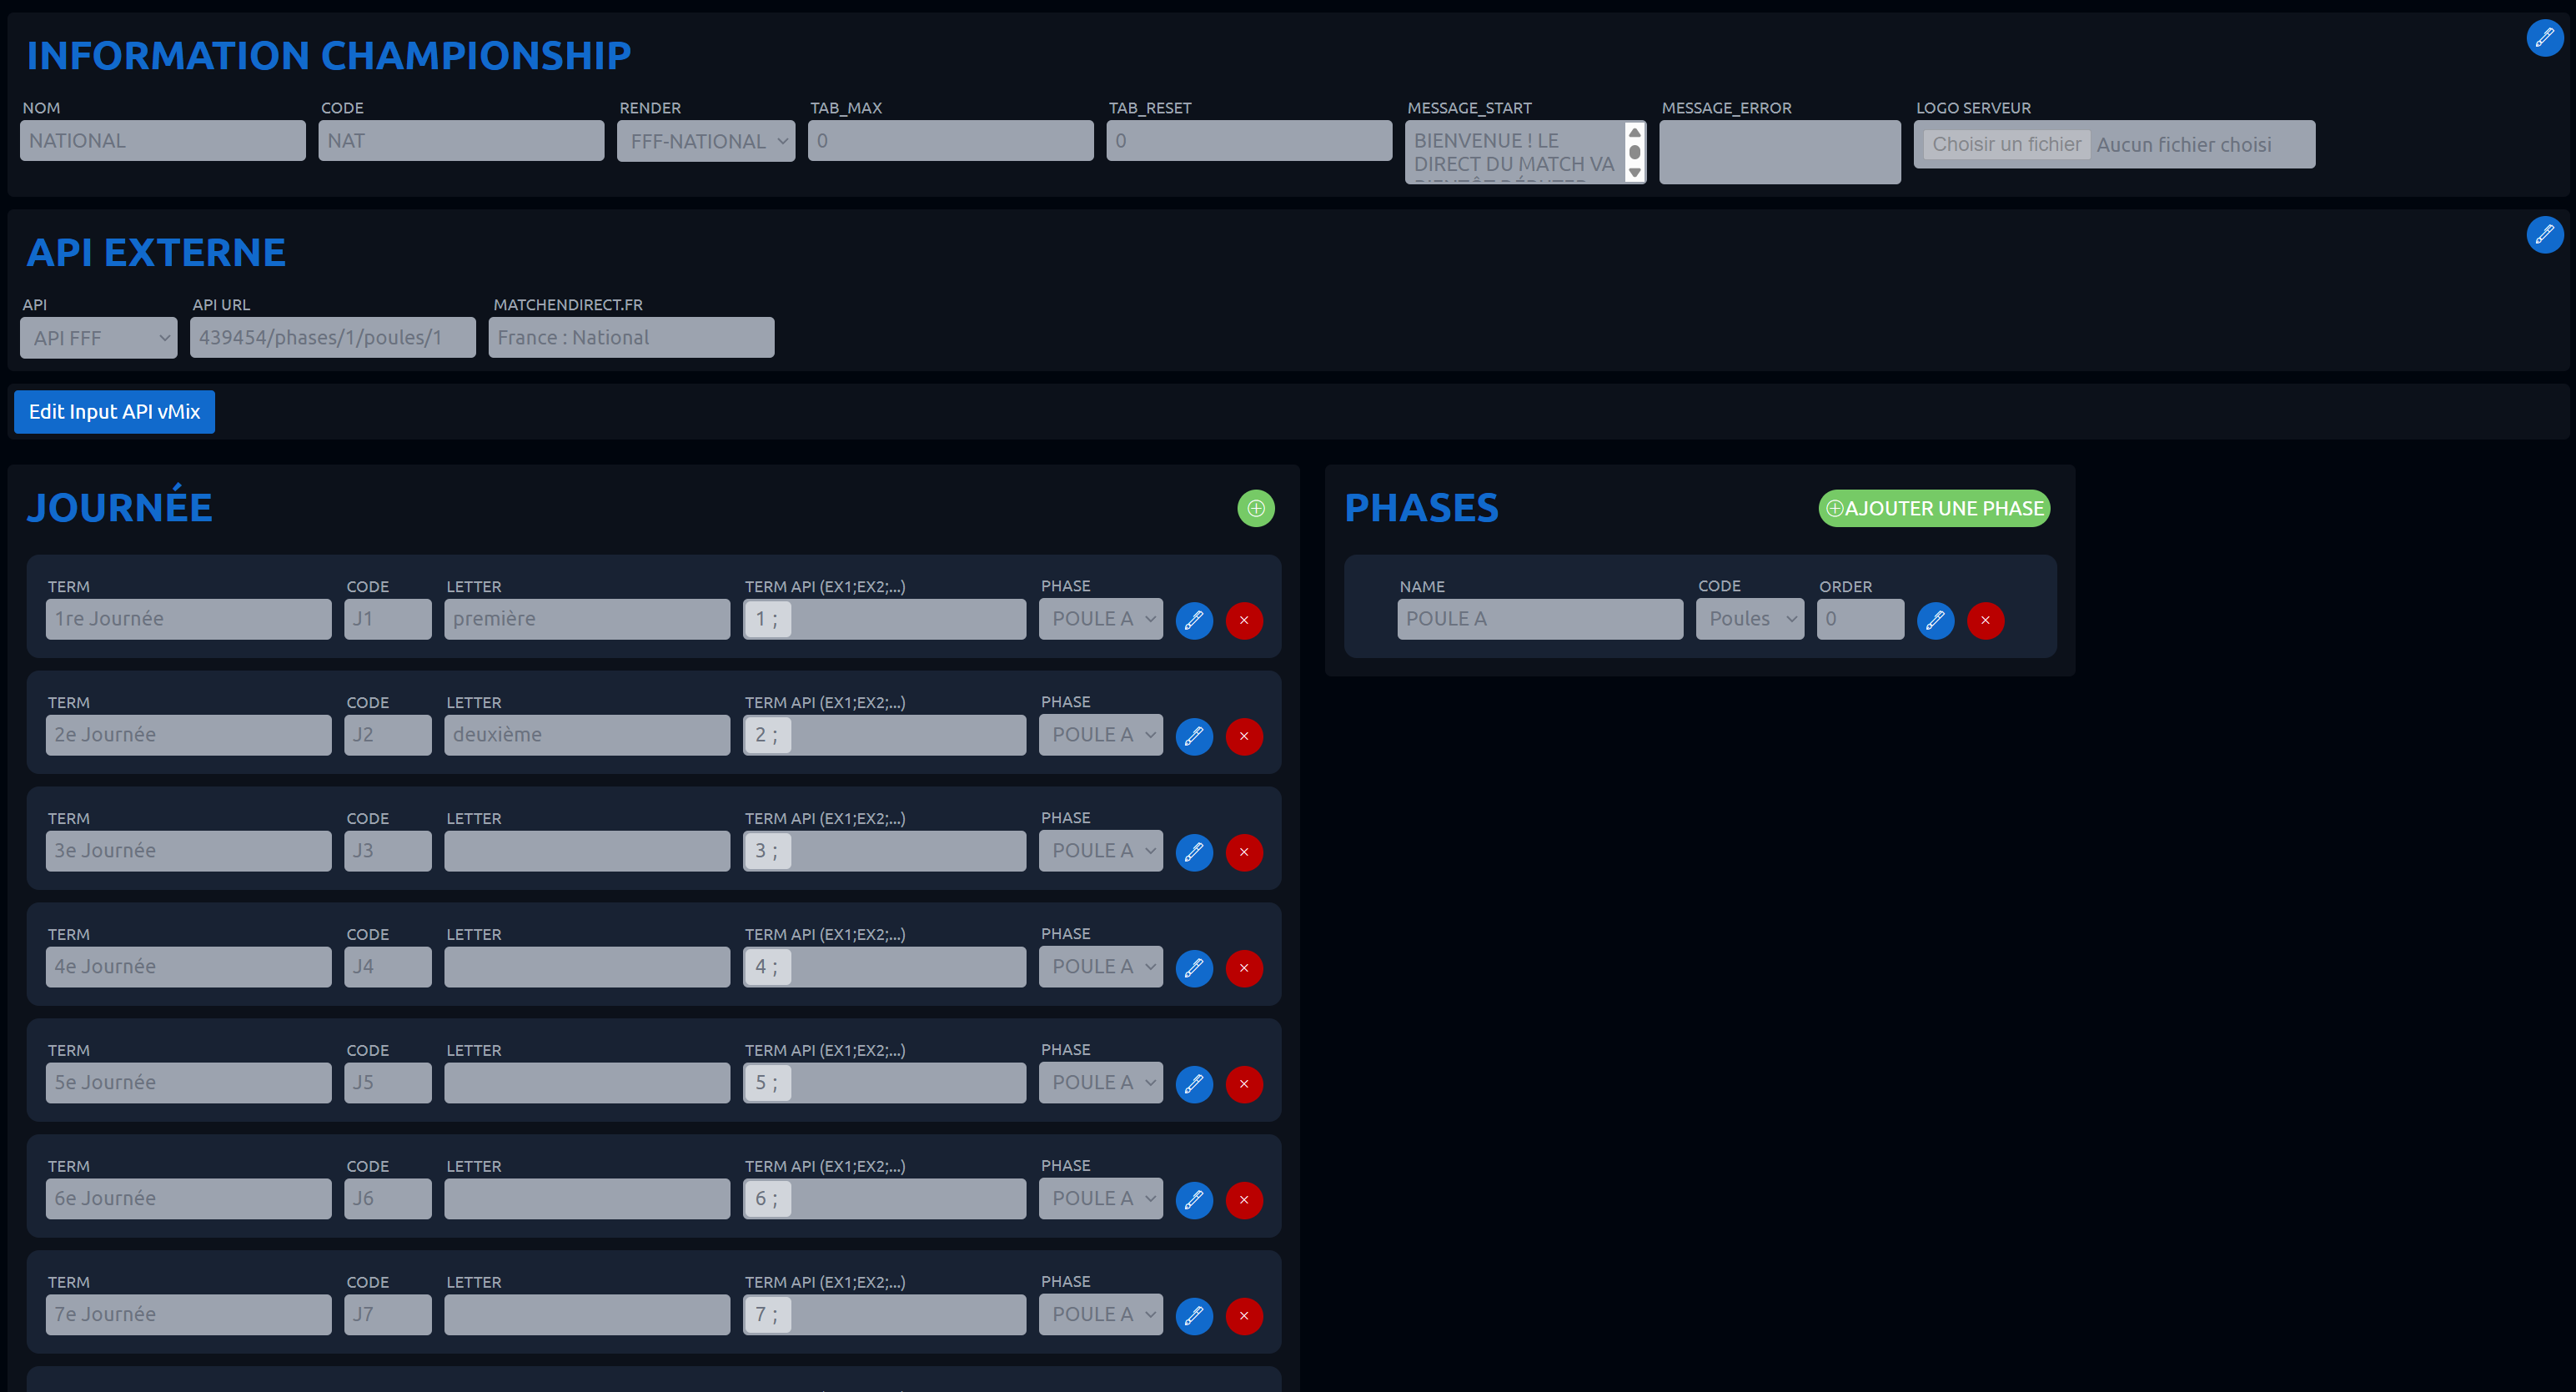Open the API dropdown showing API FFF
Image resolution: width=2576 pixels, height=1392 pixels.
coord(99,338)
